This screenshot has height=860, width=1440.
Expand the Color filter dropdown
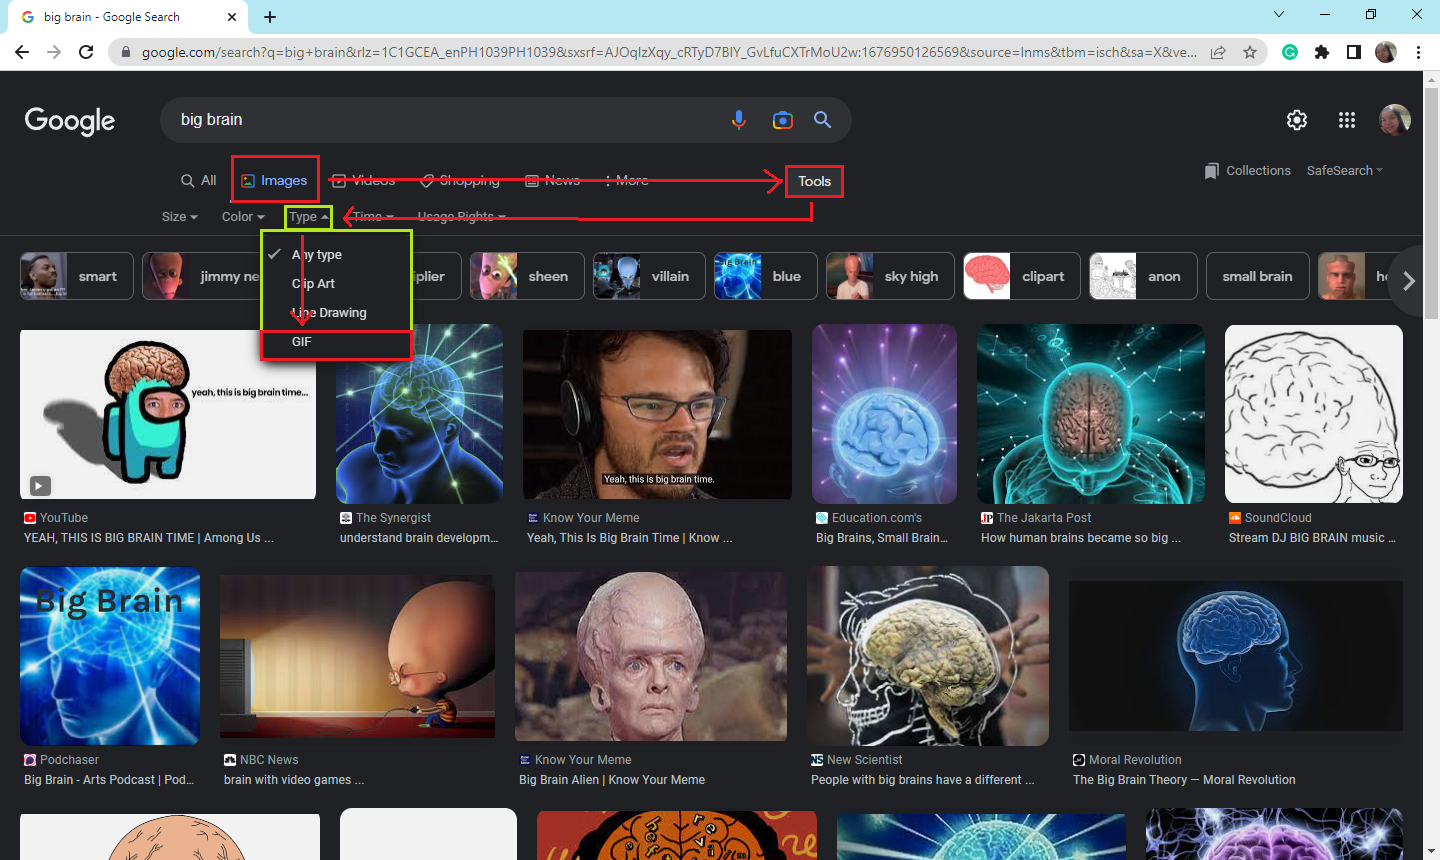coord(243,217)
